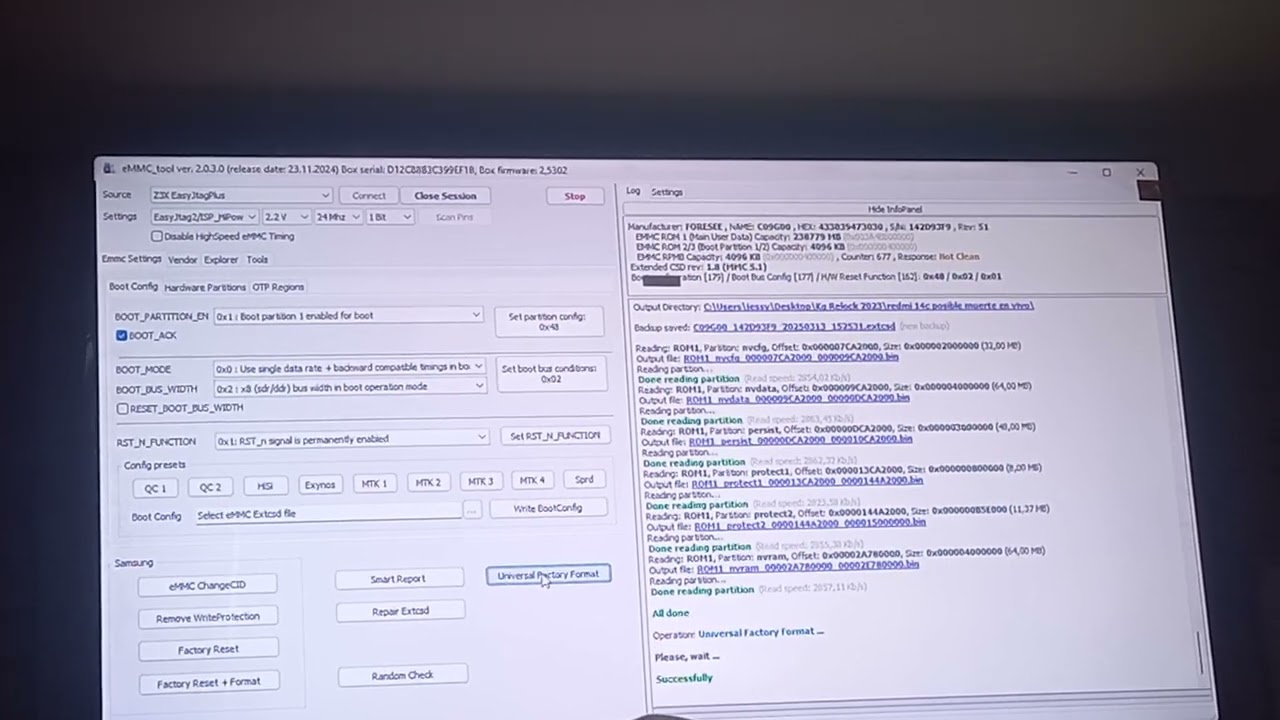Screen dimensions: 1280x720
Task: Click the Connect button
Action: tap(368, 196)
